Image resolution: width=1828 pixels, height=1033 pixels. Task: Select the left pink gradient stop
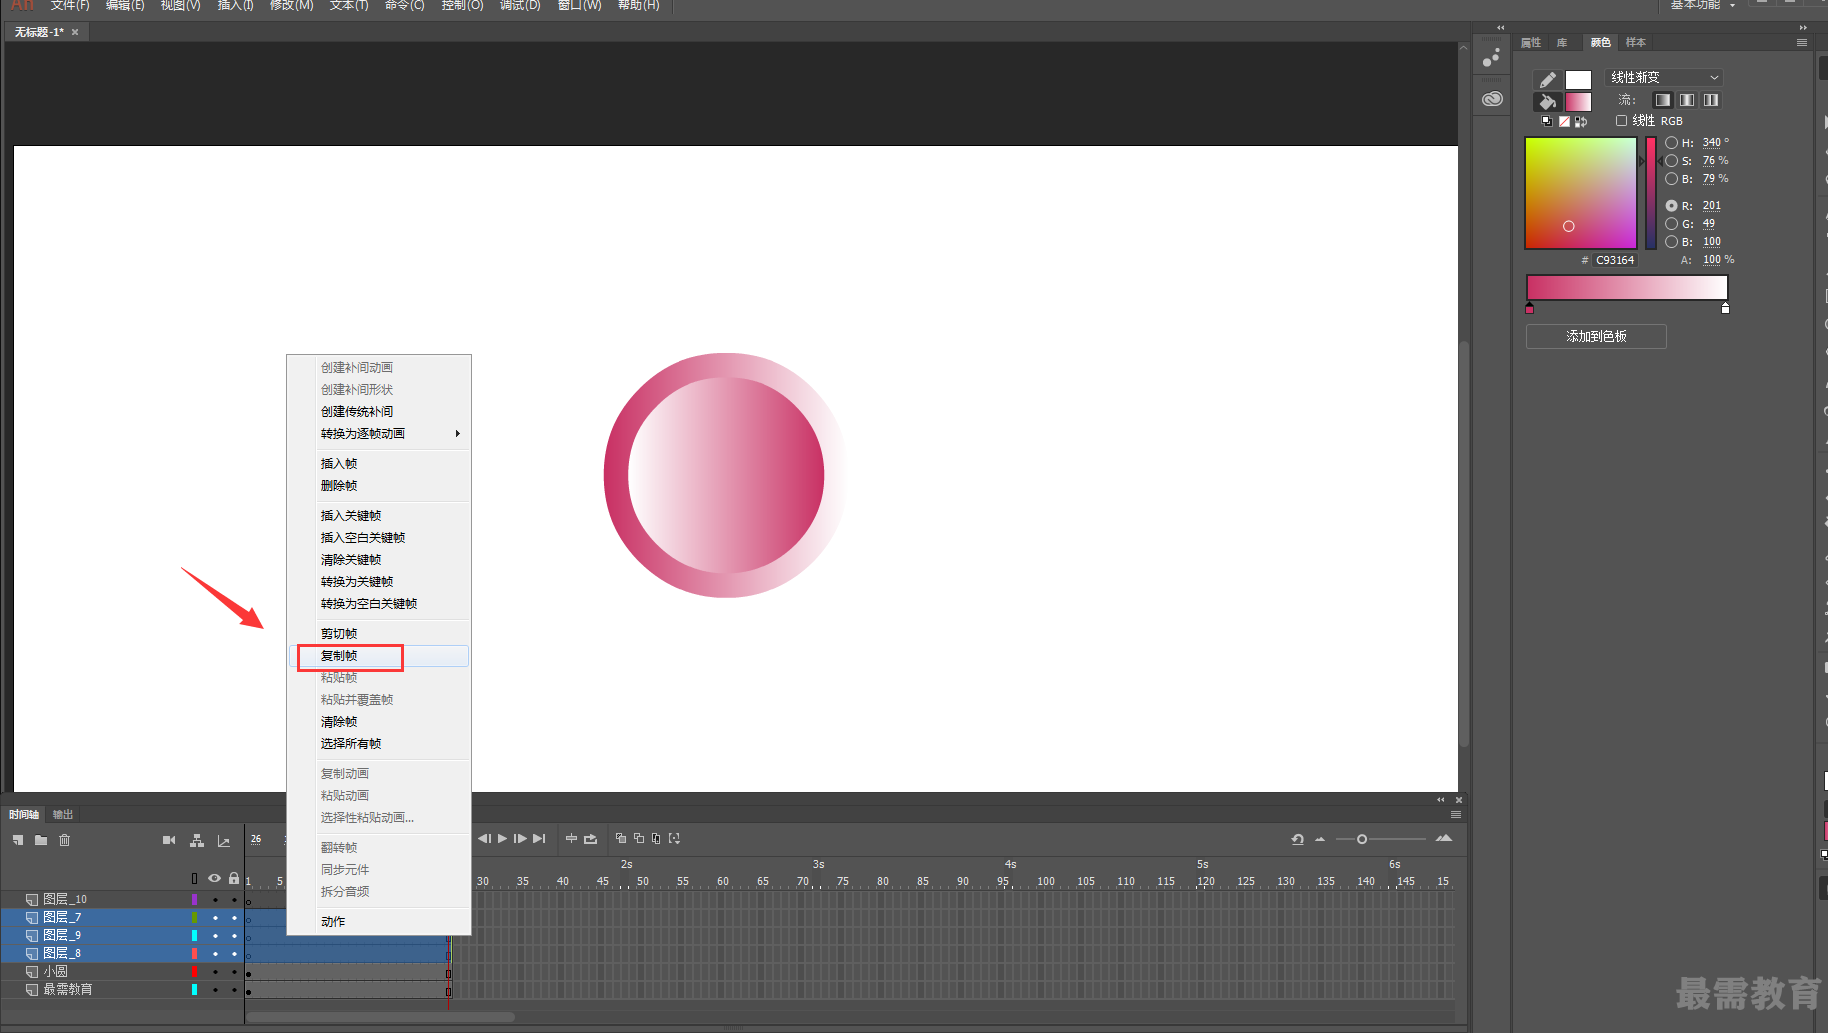point(1529,309)
